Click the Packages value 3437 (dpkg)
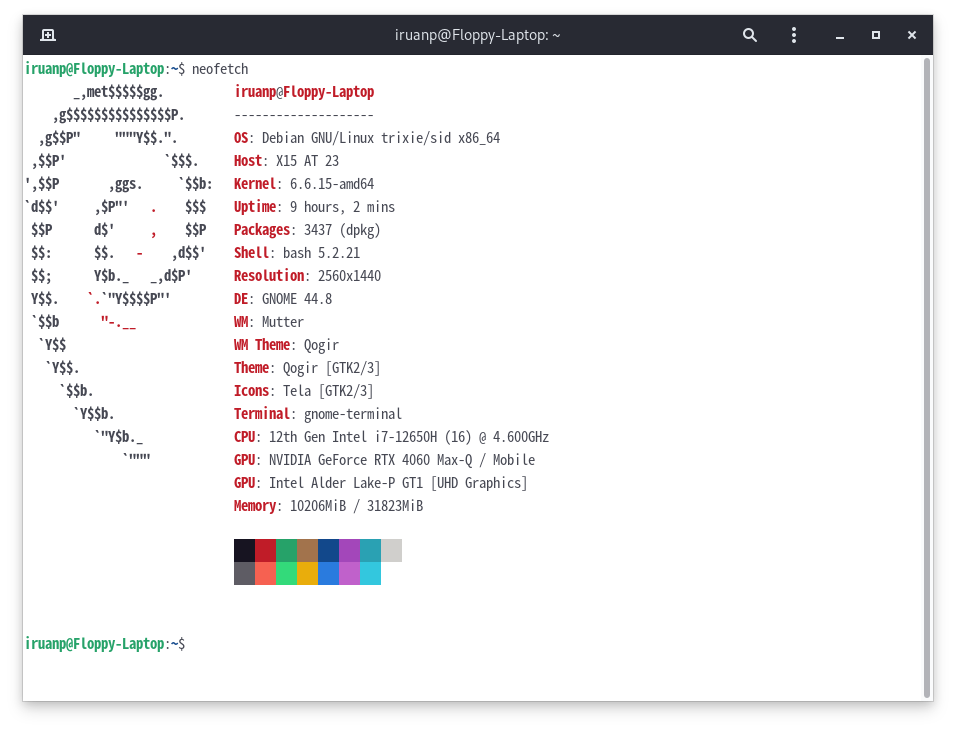 (342, 230)
